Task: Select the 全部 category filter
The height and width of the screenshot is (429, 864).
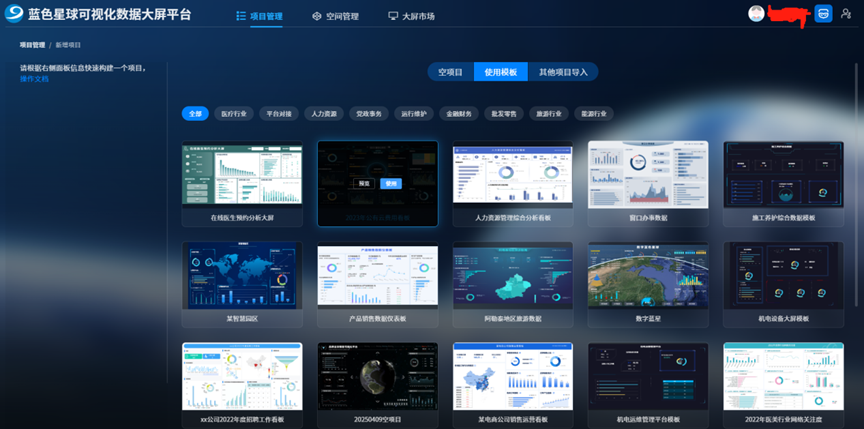Action: [195, 114]
